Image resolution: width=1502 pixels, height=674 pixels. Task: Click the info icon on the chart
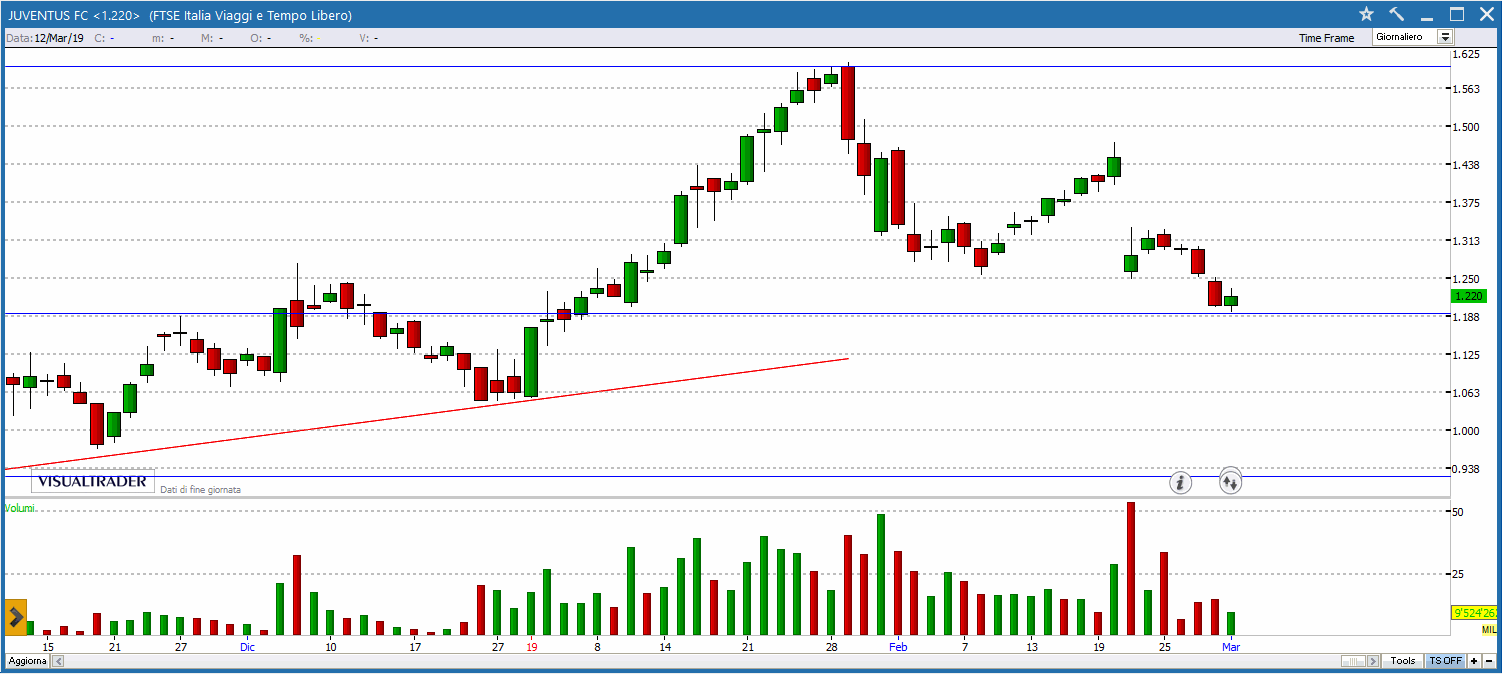1181,483
